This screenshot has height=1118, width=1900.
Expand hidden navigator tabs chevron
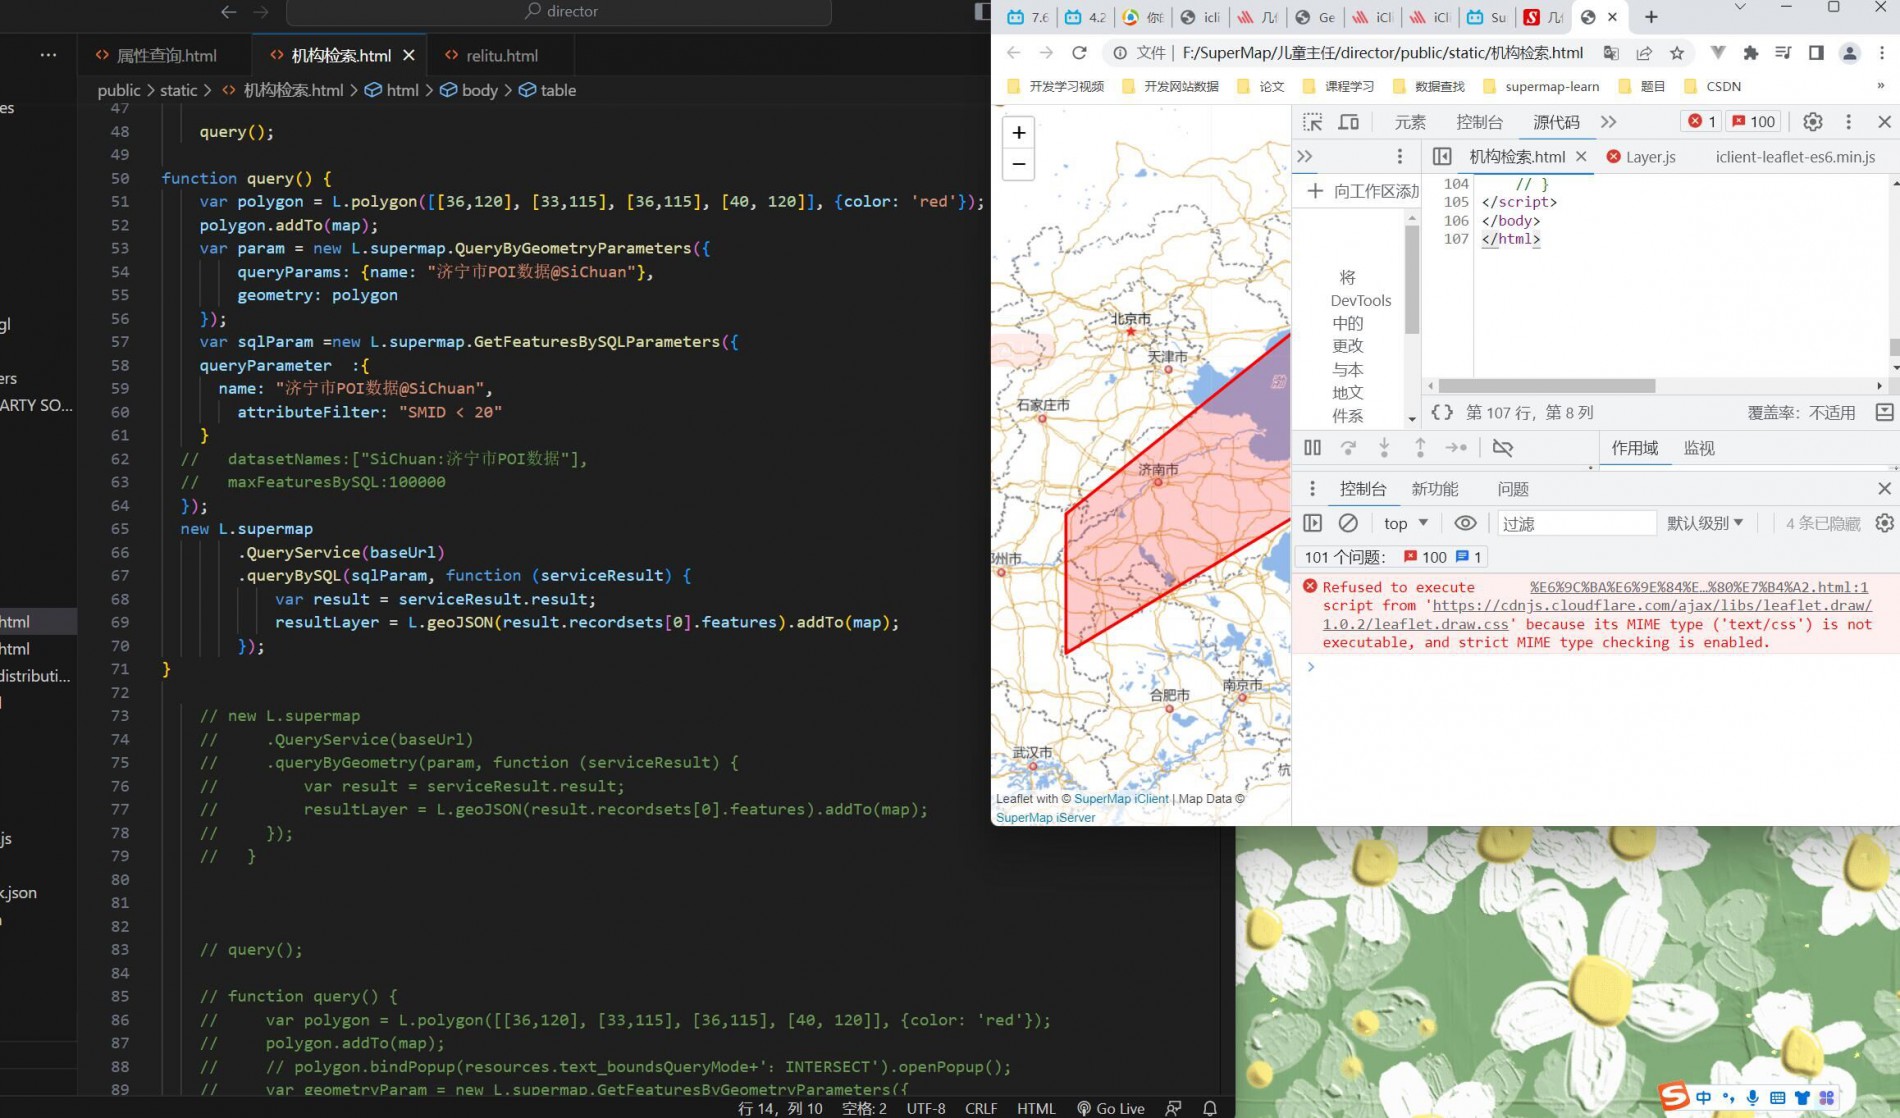coord(1305,156)
